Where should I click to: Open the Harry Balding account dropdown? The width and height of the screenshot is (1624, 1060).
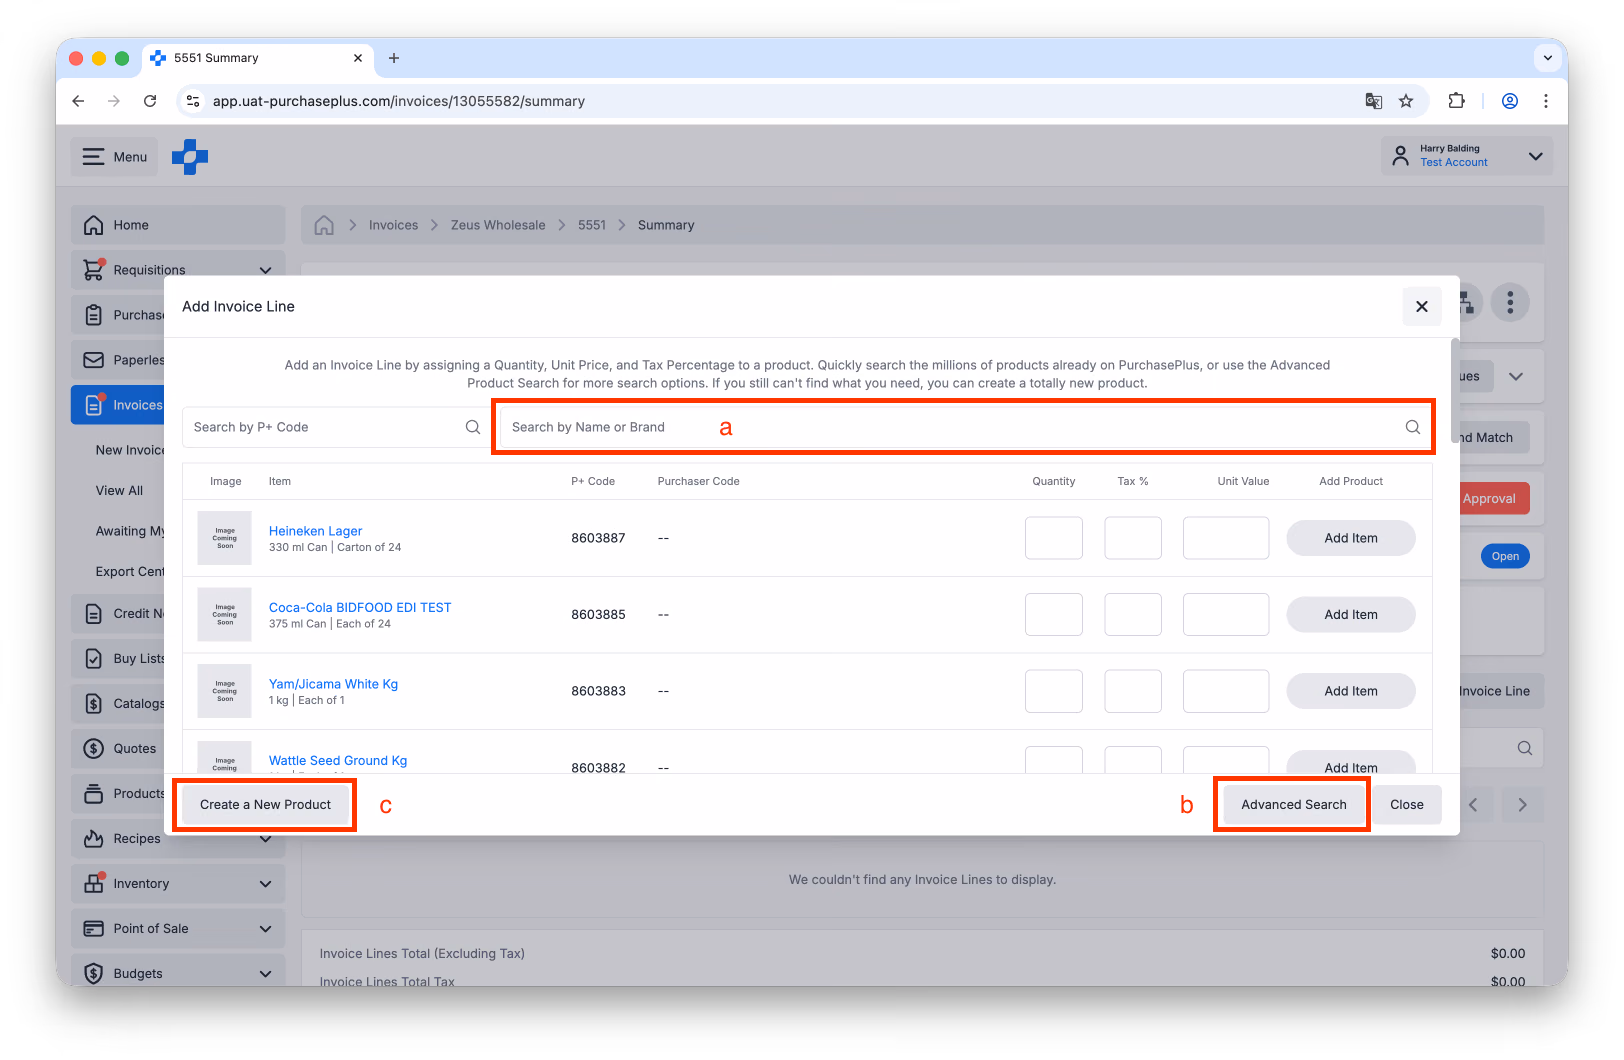pyautogui.click(x=1467, y=156)
